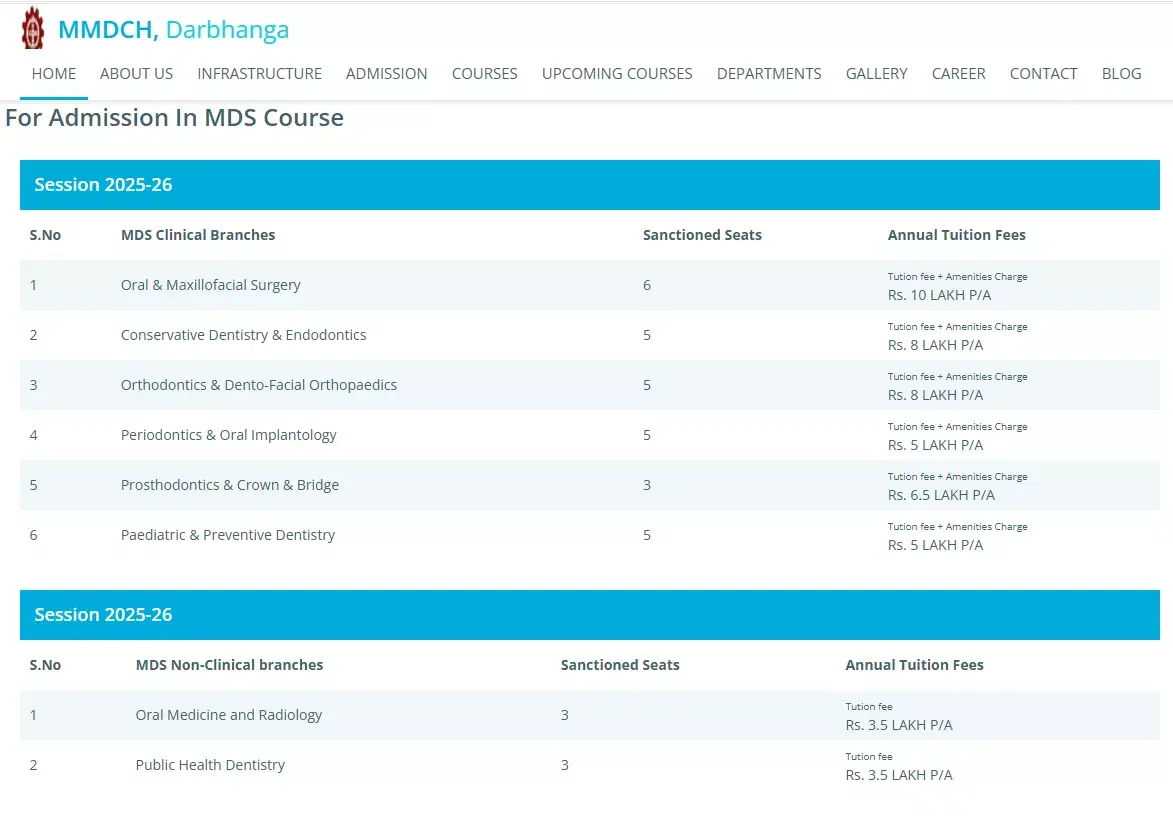Select the Public Health Dentistry row
The height and width of the screenshot is (818, 1173).
[x=210, y=765]
